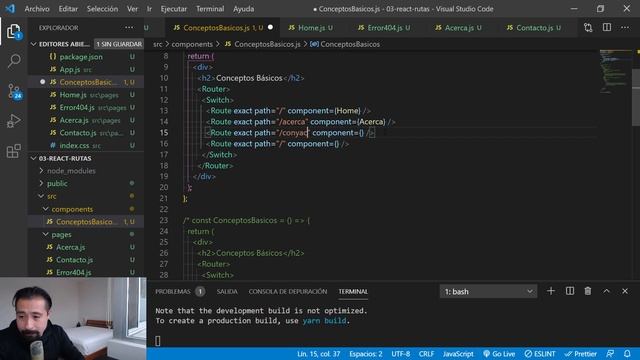
Task: Open Explorer panel more actions ellipsis
Action: click(x=129, y=28)
